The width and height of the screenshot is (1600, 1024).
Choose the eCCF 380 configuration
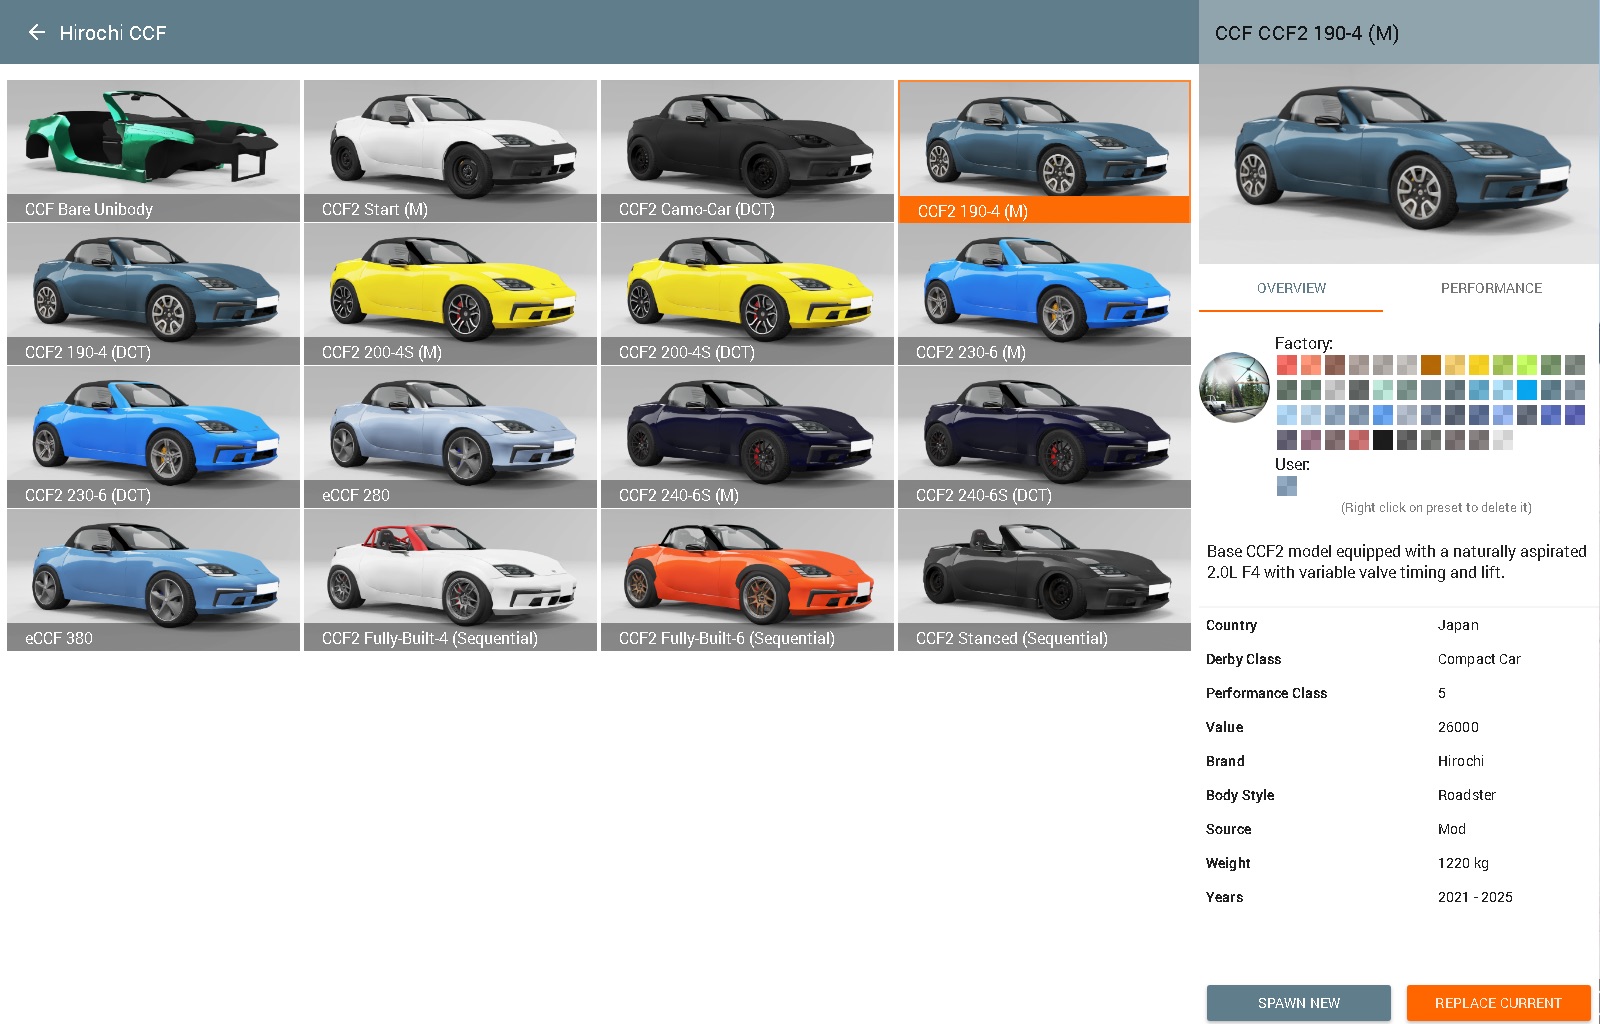153,580
